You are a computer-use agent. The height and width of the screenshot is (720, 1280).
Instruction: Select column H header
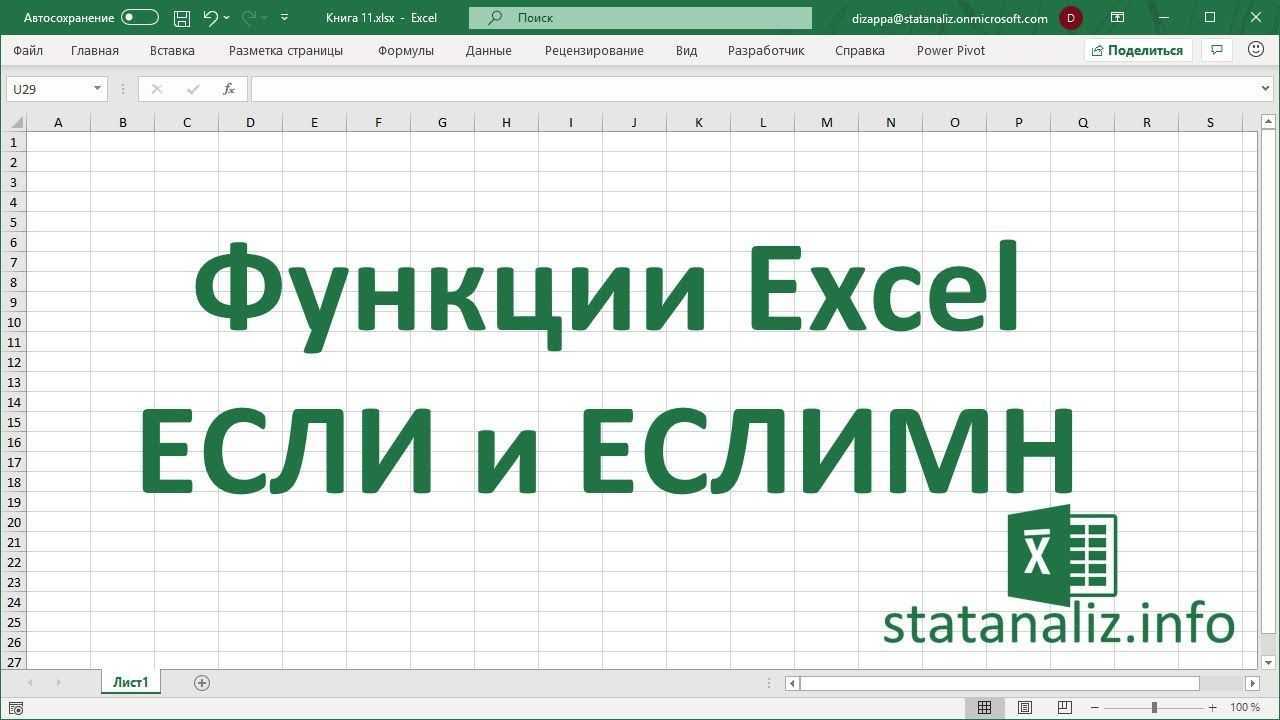click(506, 122)
